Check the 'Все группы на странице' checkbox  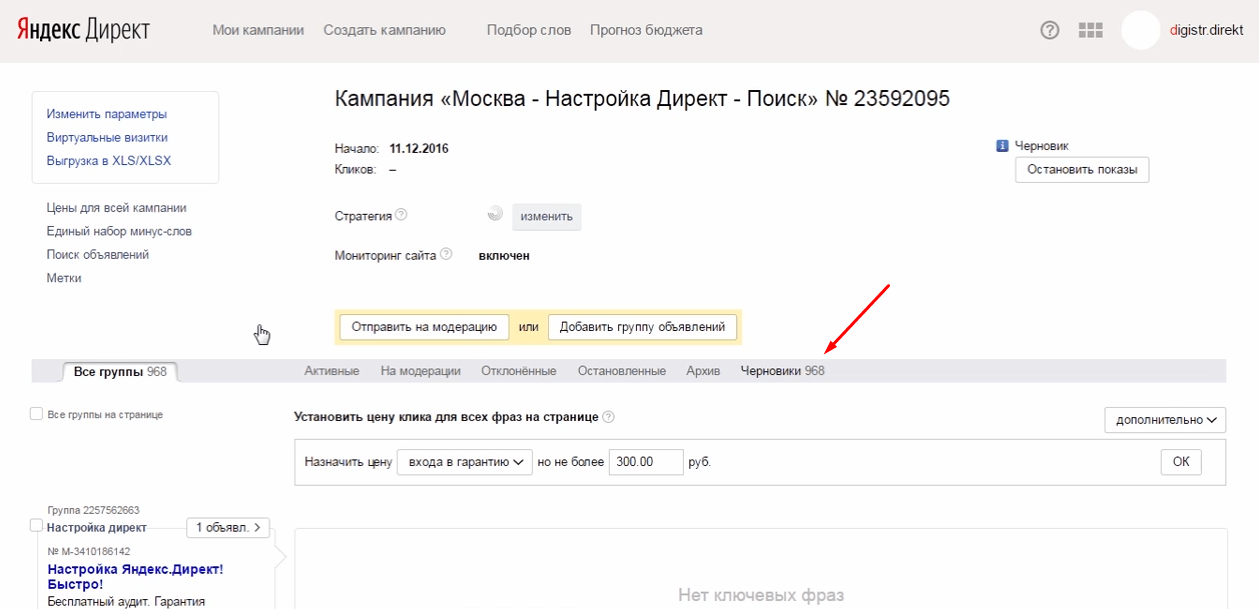(37, 414)
